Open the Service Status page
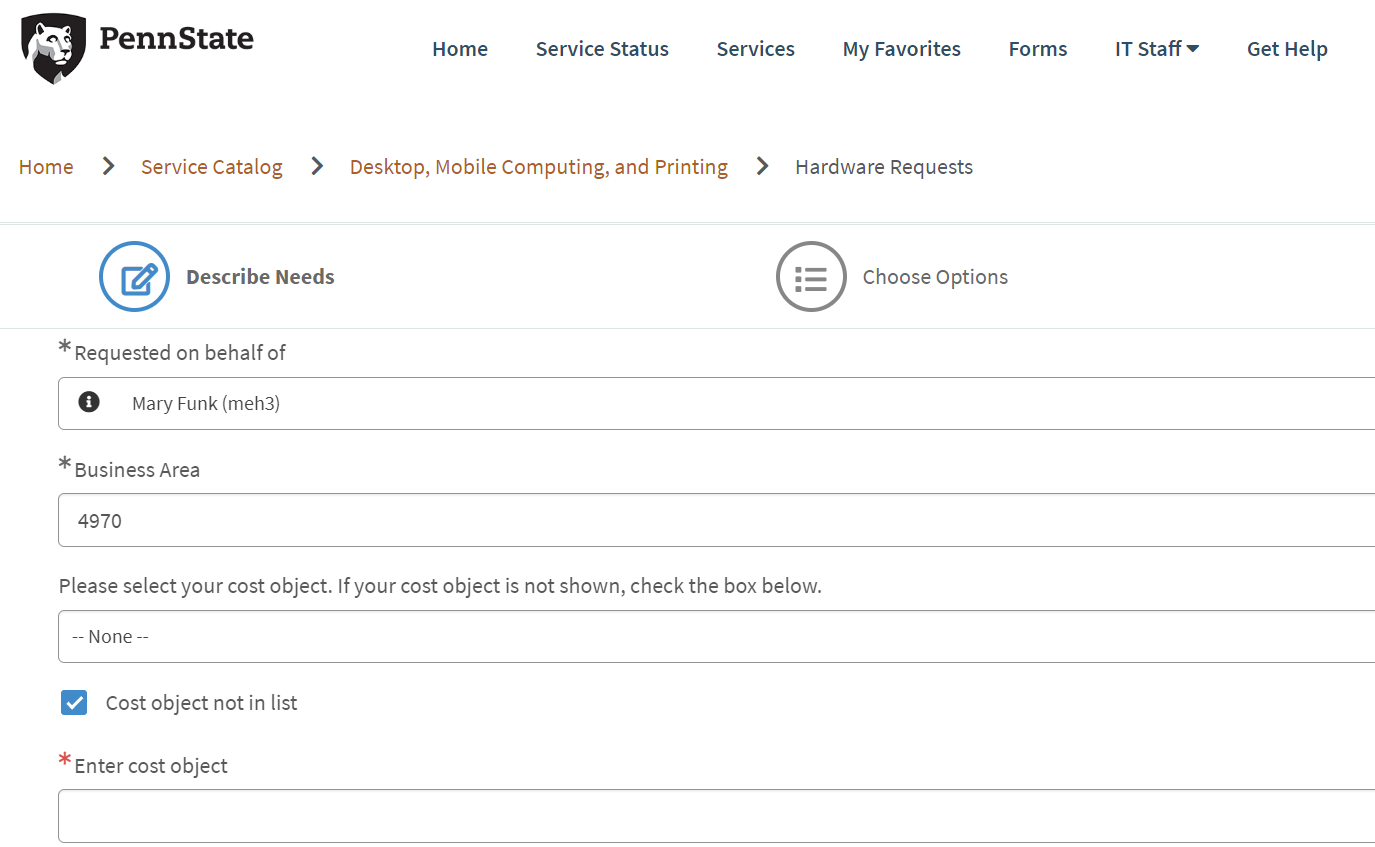The height and width of the screenshot is (847, 1375). coord(602,48)
